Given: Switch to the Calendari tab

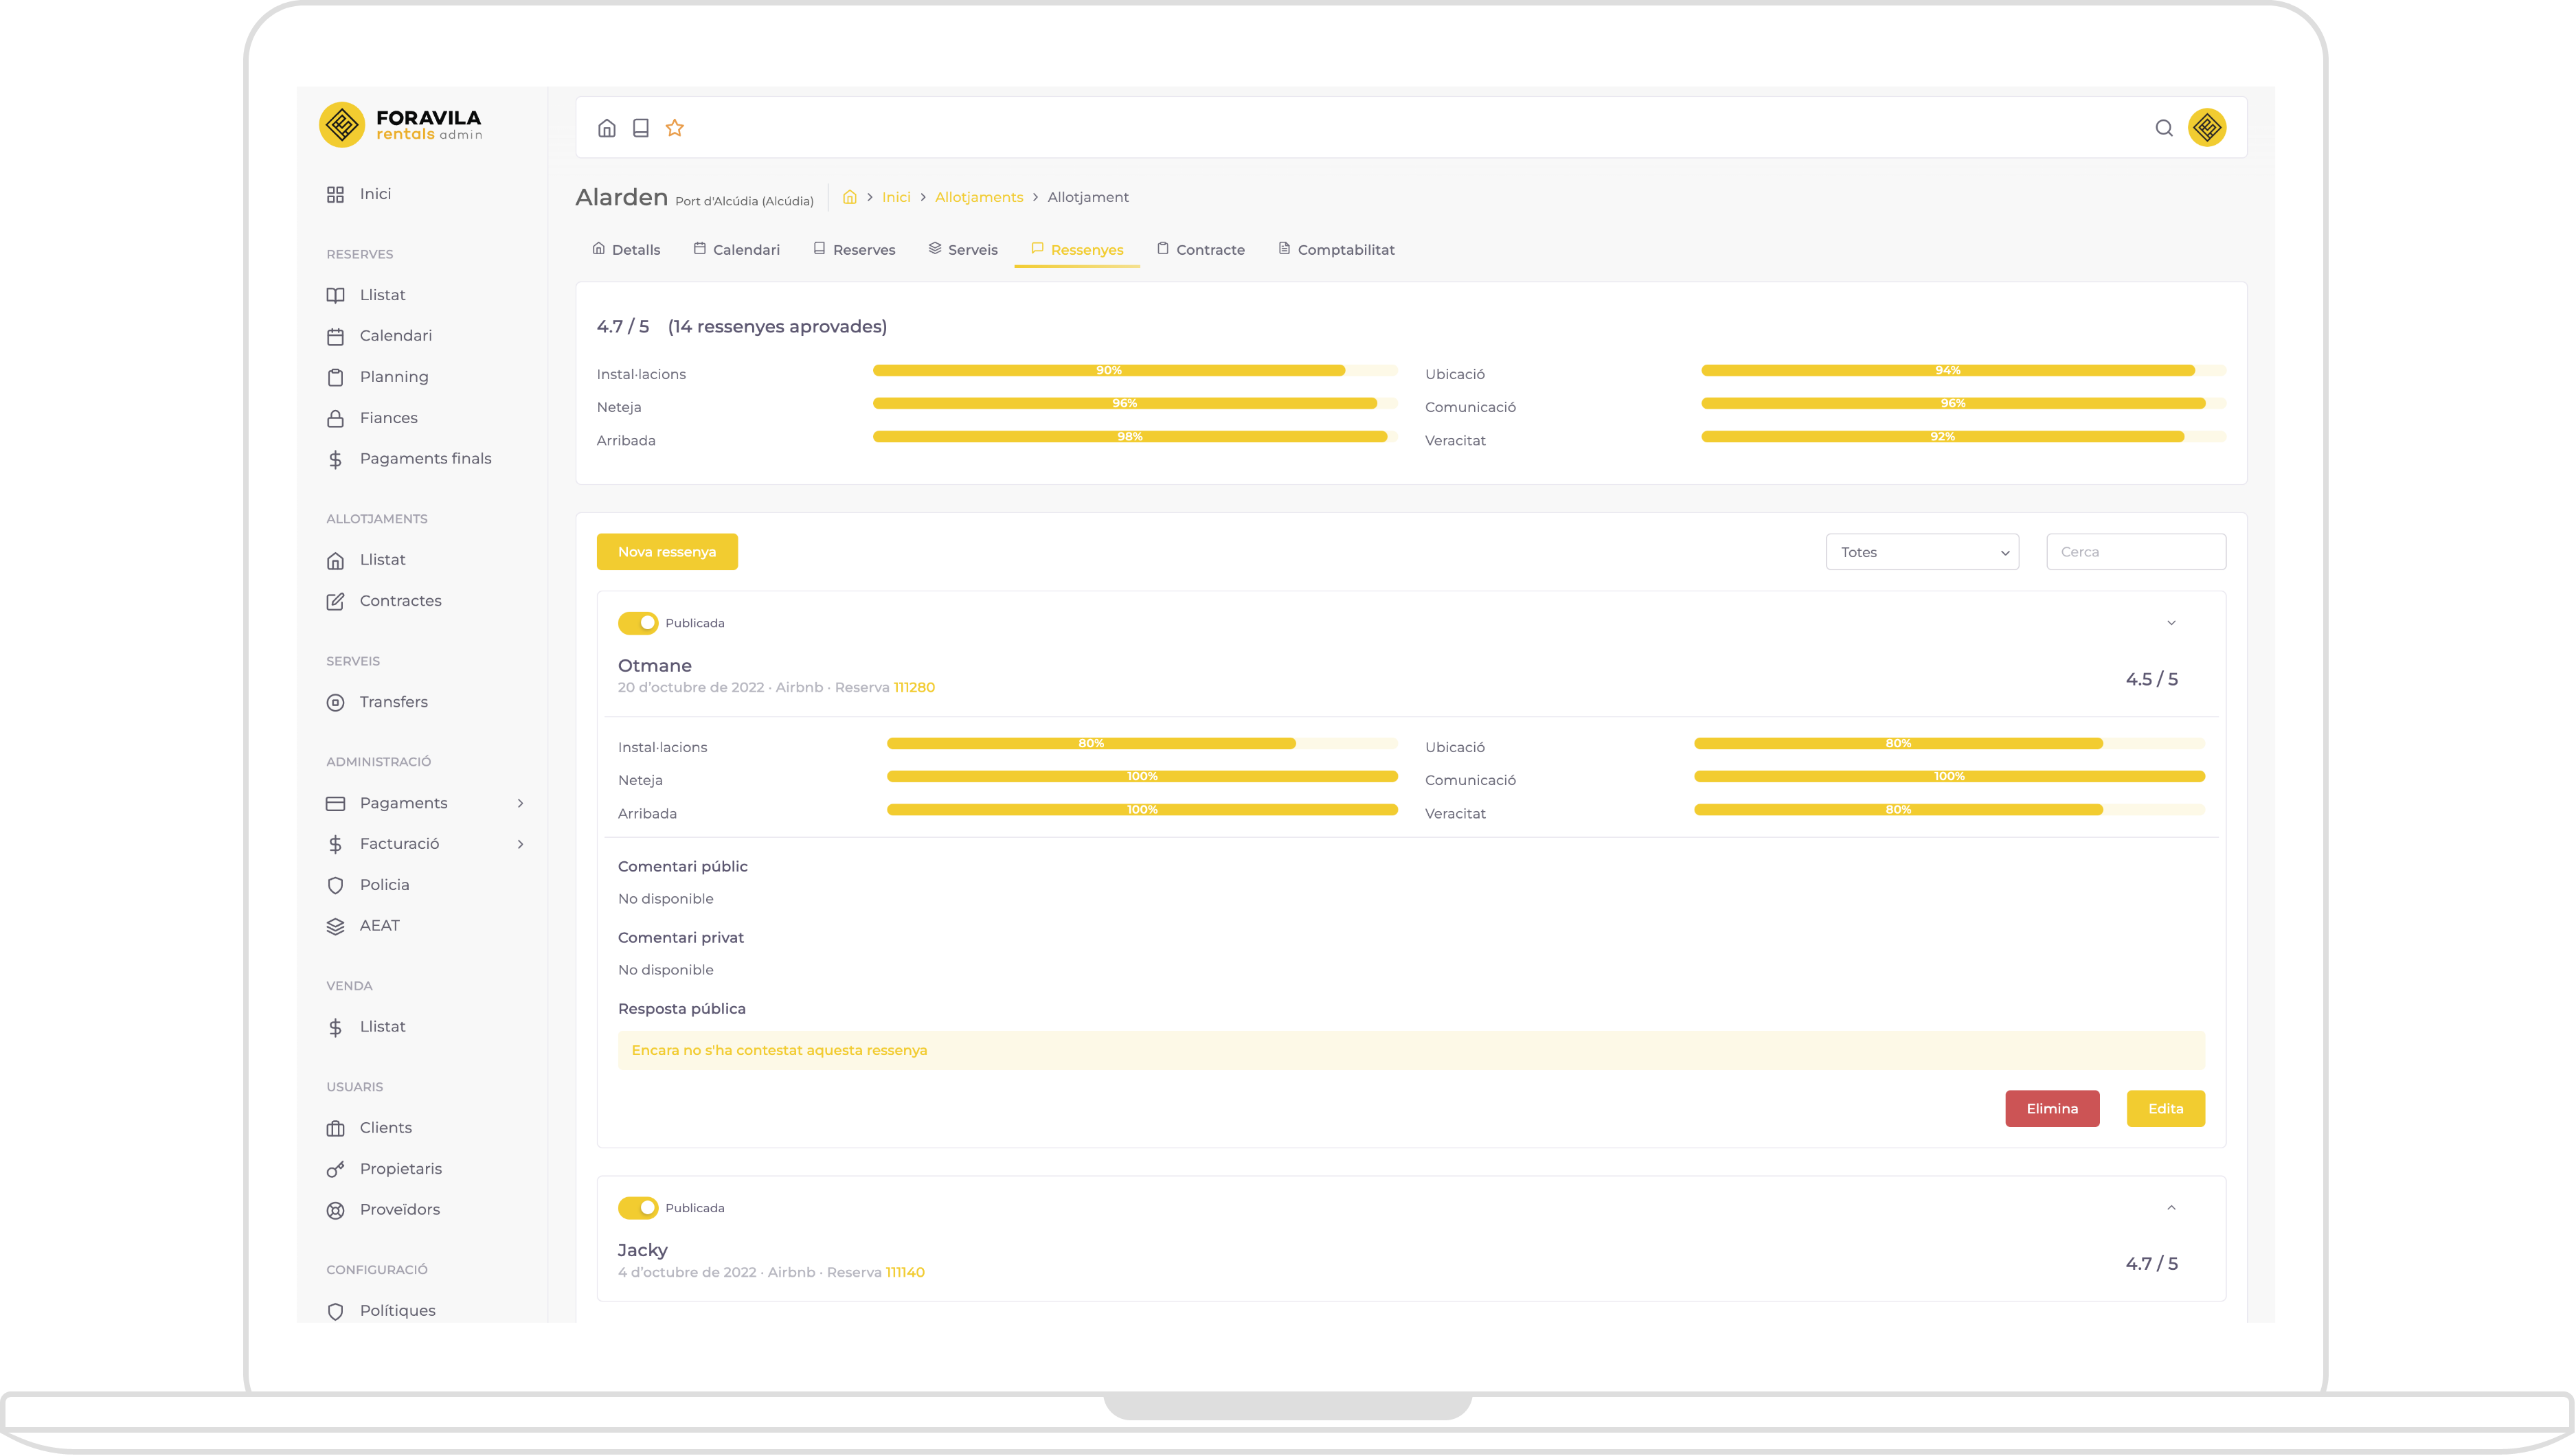Looking at the screenshot, I should coord(737,250).
